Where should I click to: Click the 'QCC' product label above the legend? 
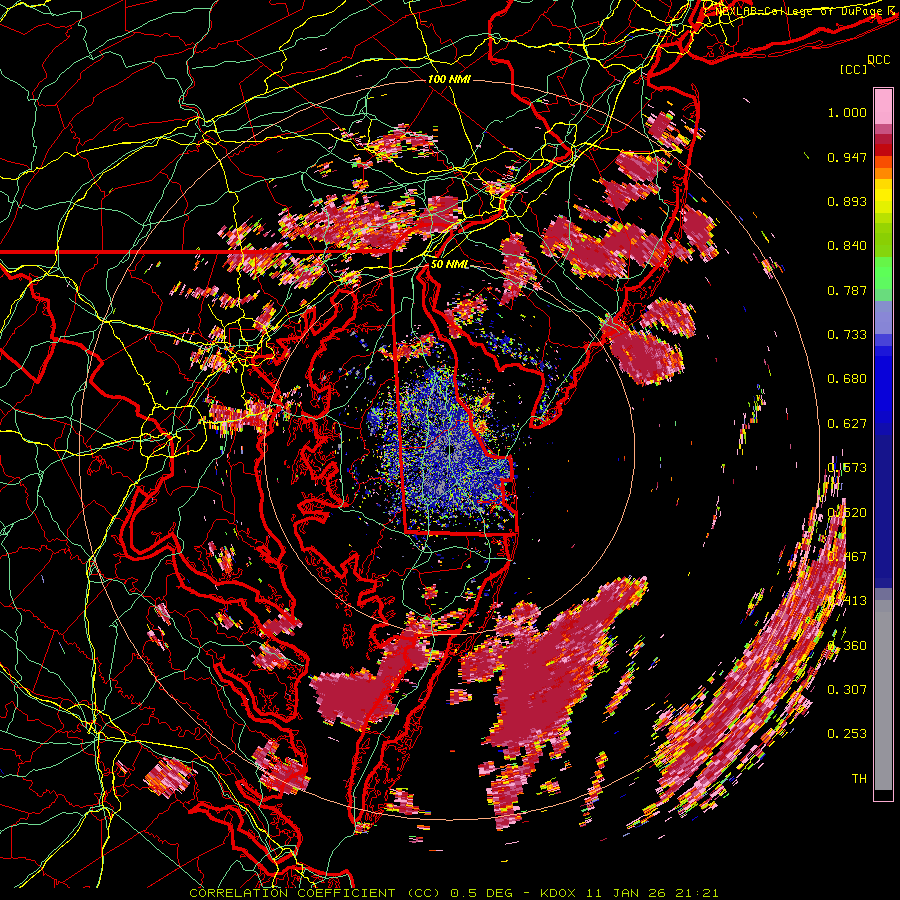point(878,60)
